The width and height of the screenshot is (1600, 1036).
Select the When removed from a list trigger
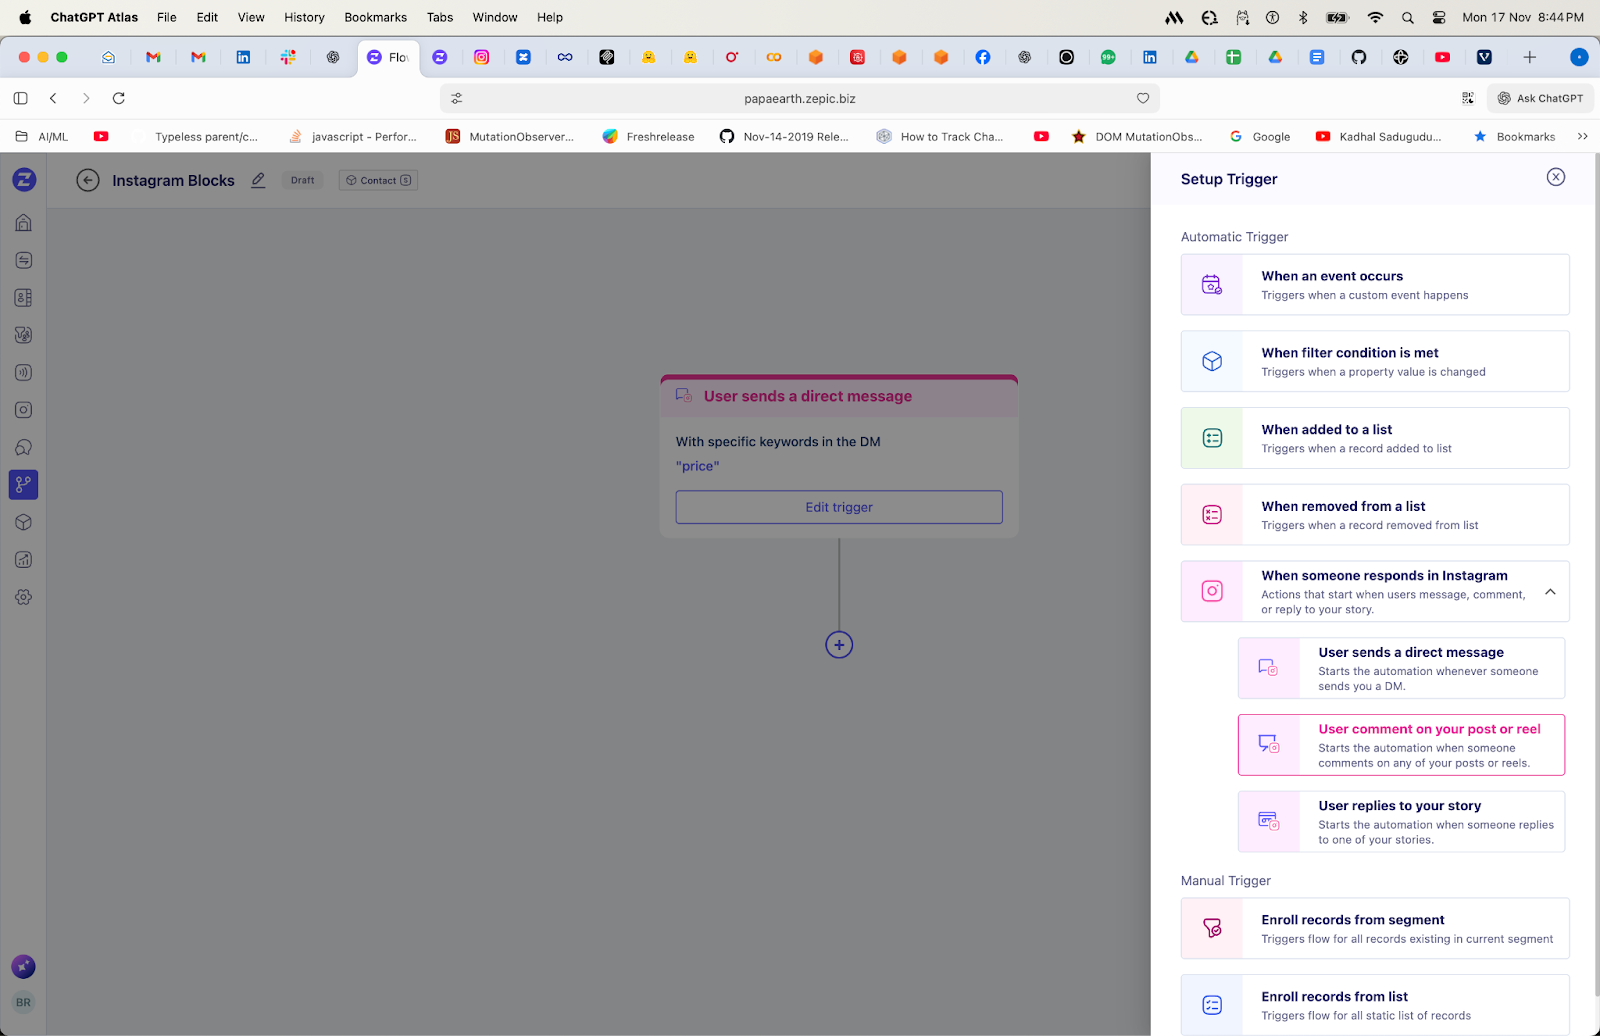click(1375, 515)
